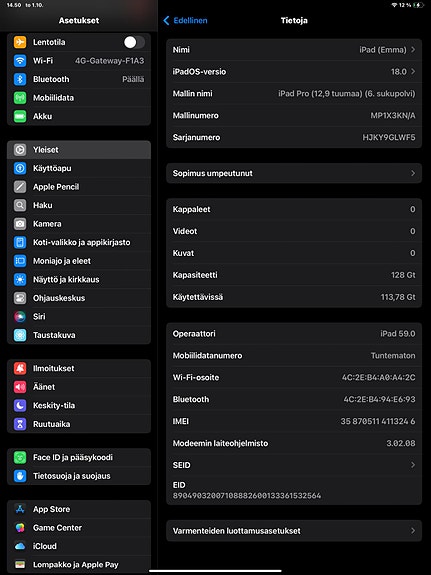The image size is (431, 575).
Task: Tap the Bluetooth icon in sidebar
Action: click(x=20, y=79)
